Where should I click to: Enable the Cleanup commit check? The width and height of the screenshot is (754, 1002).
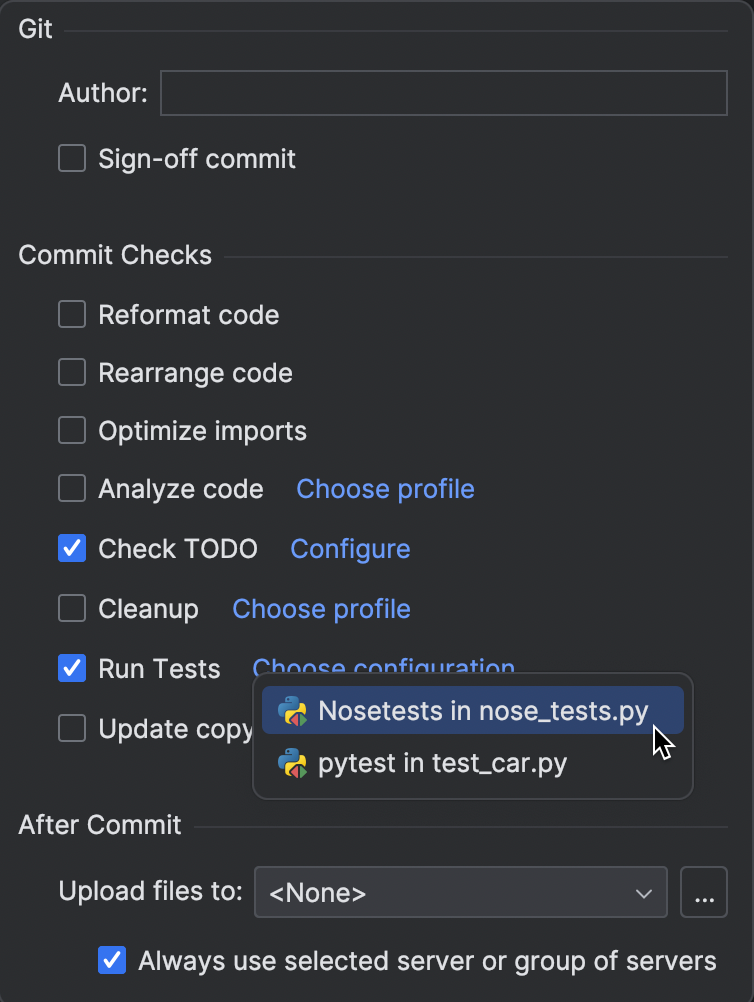pos(71,608)
